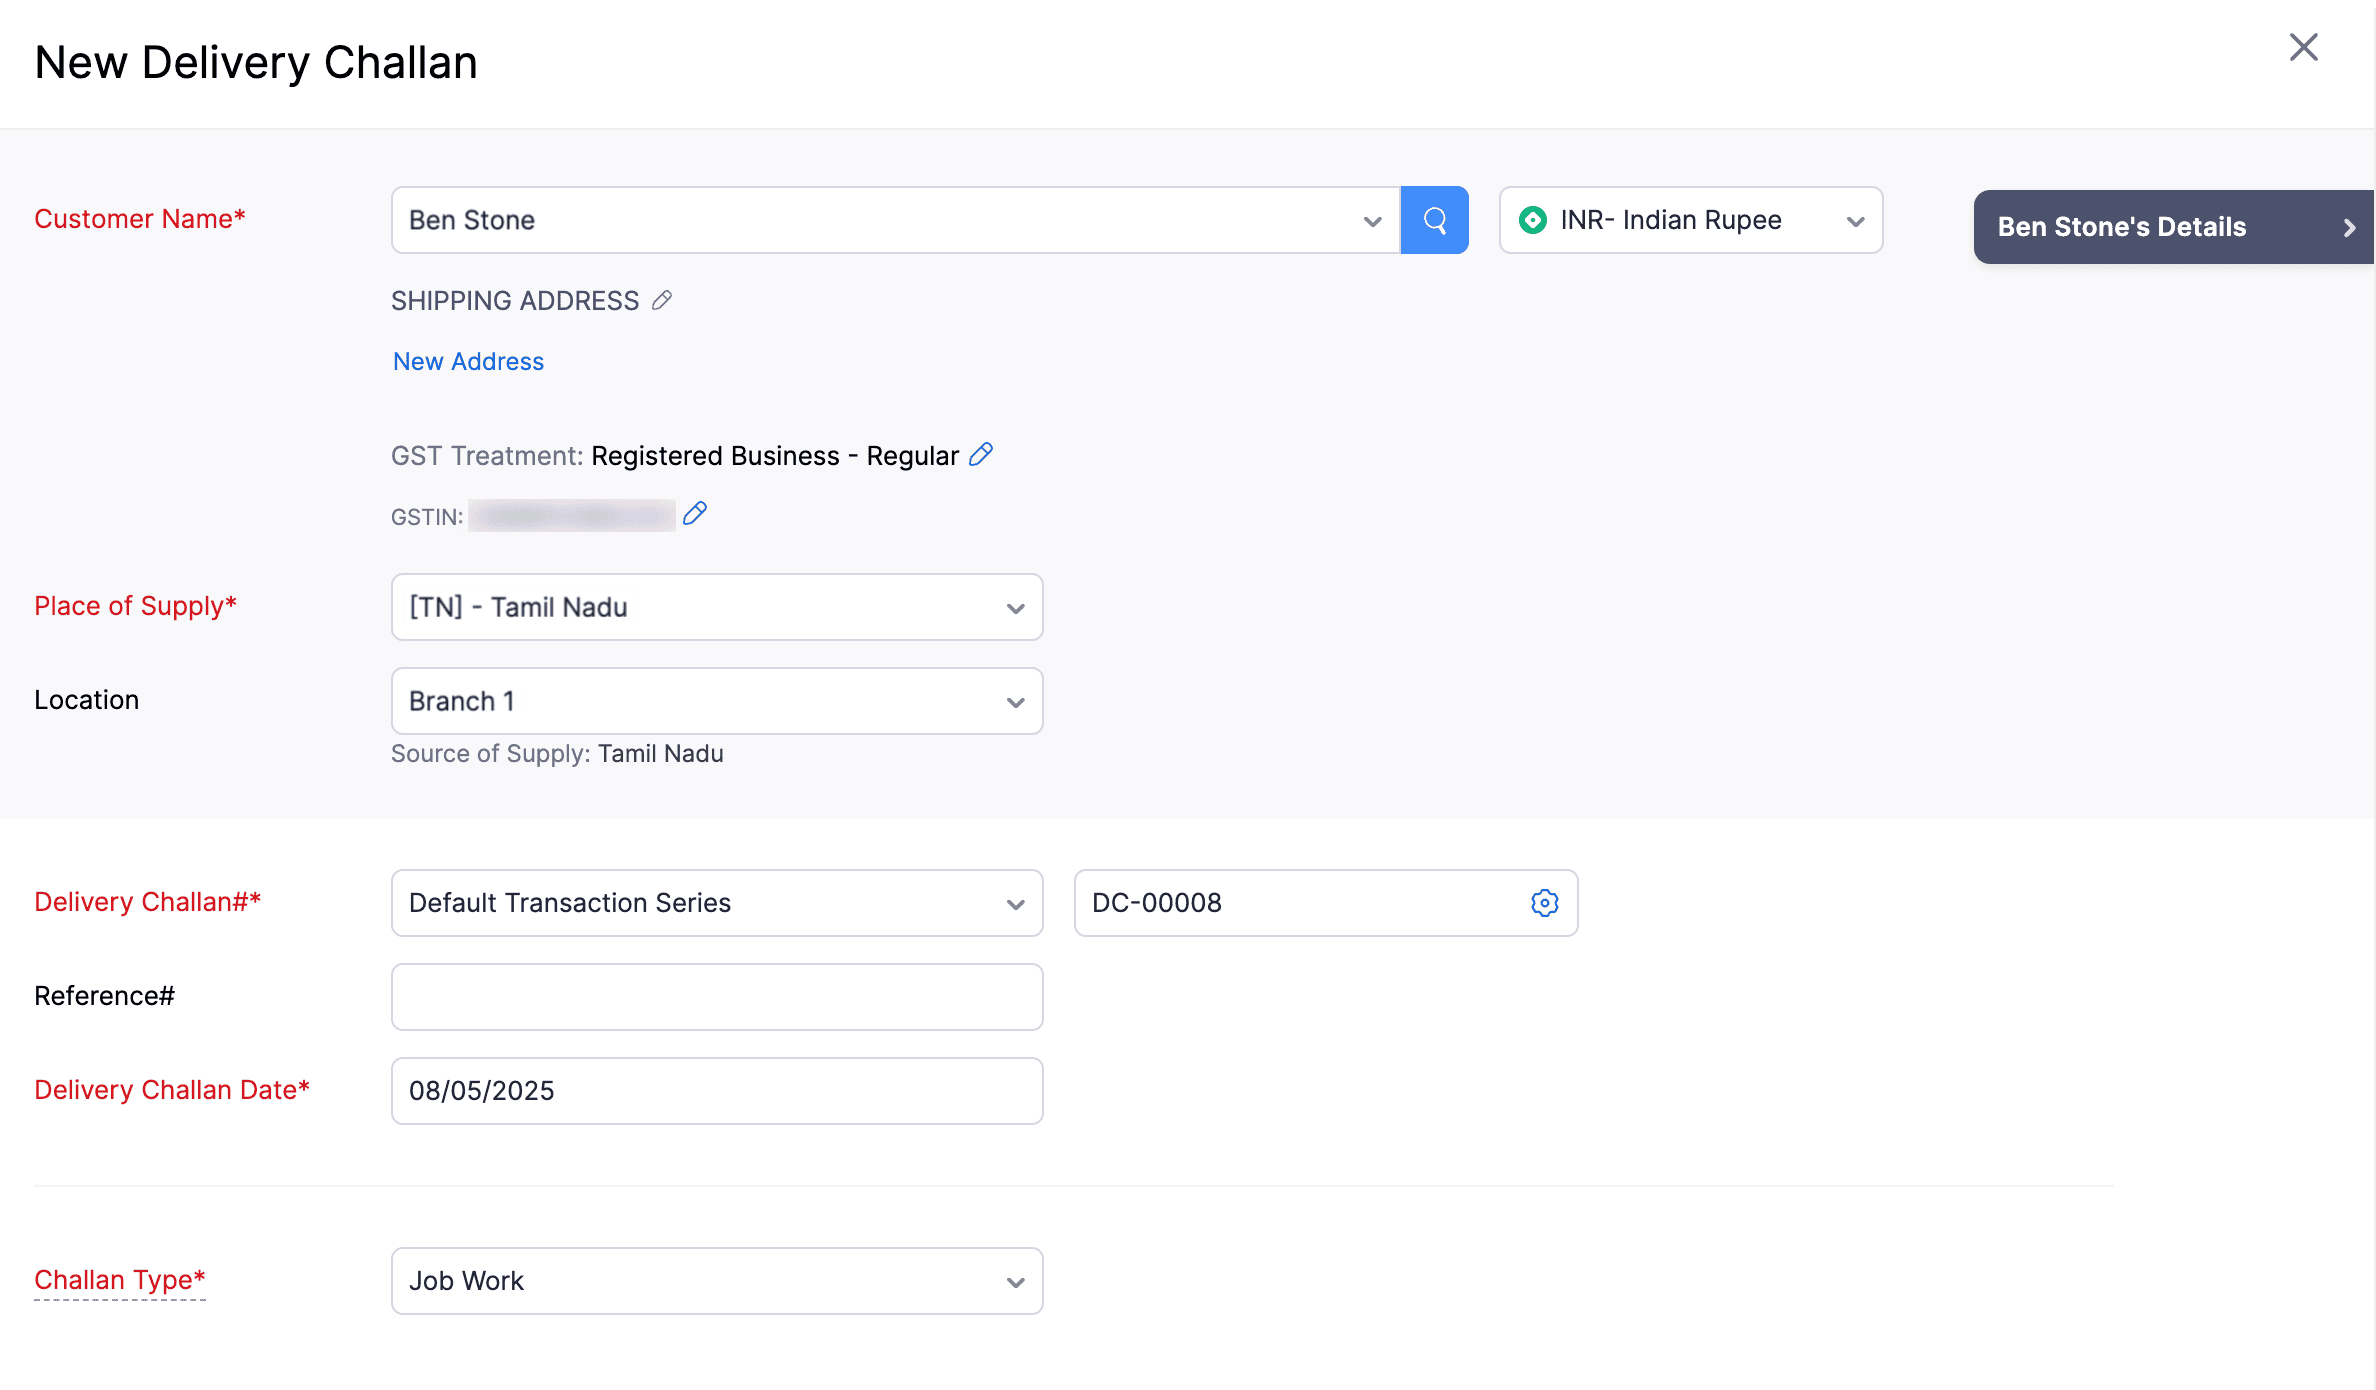This screenshot has height=1390, width=2376.
Task: Click the green INR currency icon
Action: [x=1532, y=220]
